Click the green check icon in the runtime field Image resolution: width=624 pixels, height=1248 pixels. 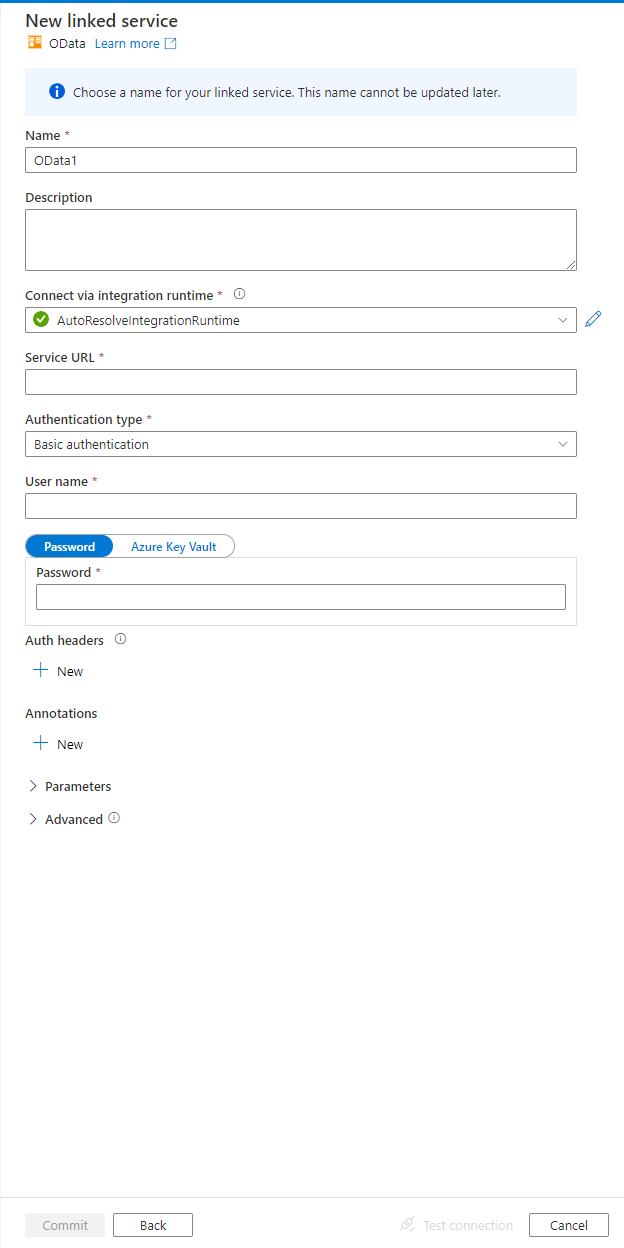pos(40,320)
